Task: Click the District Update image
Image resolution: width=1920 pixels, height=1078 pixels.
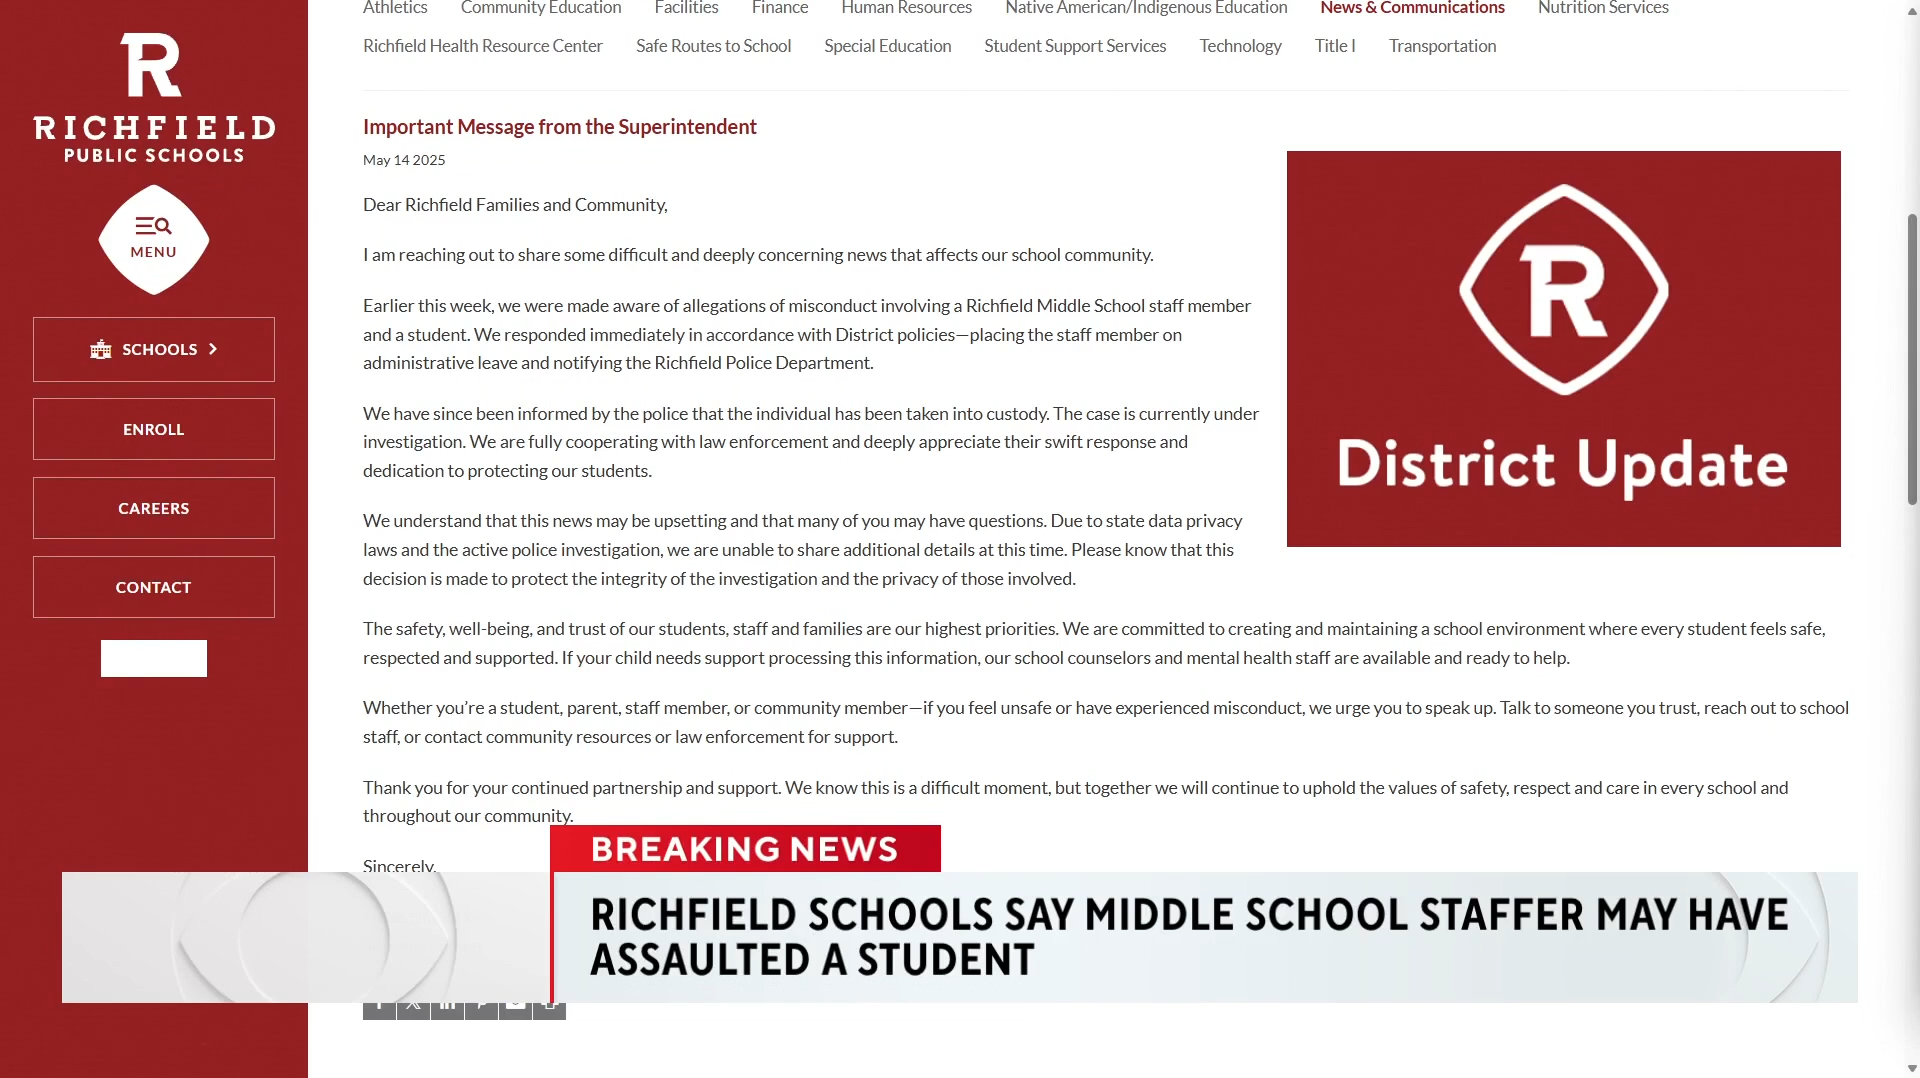Action: [1563, 349]
